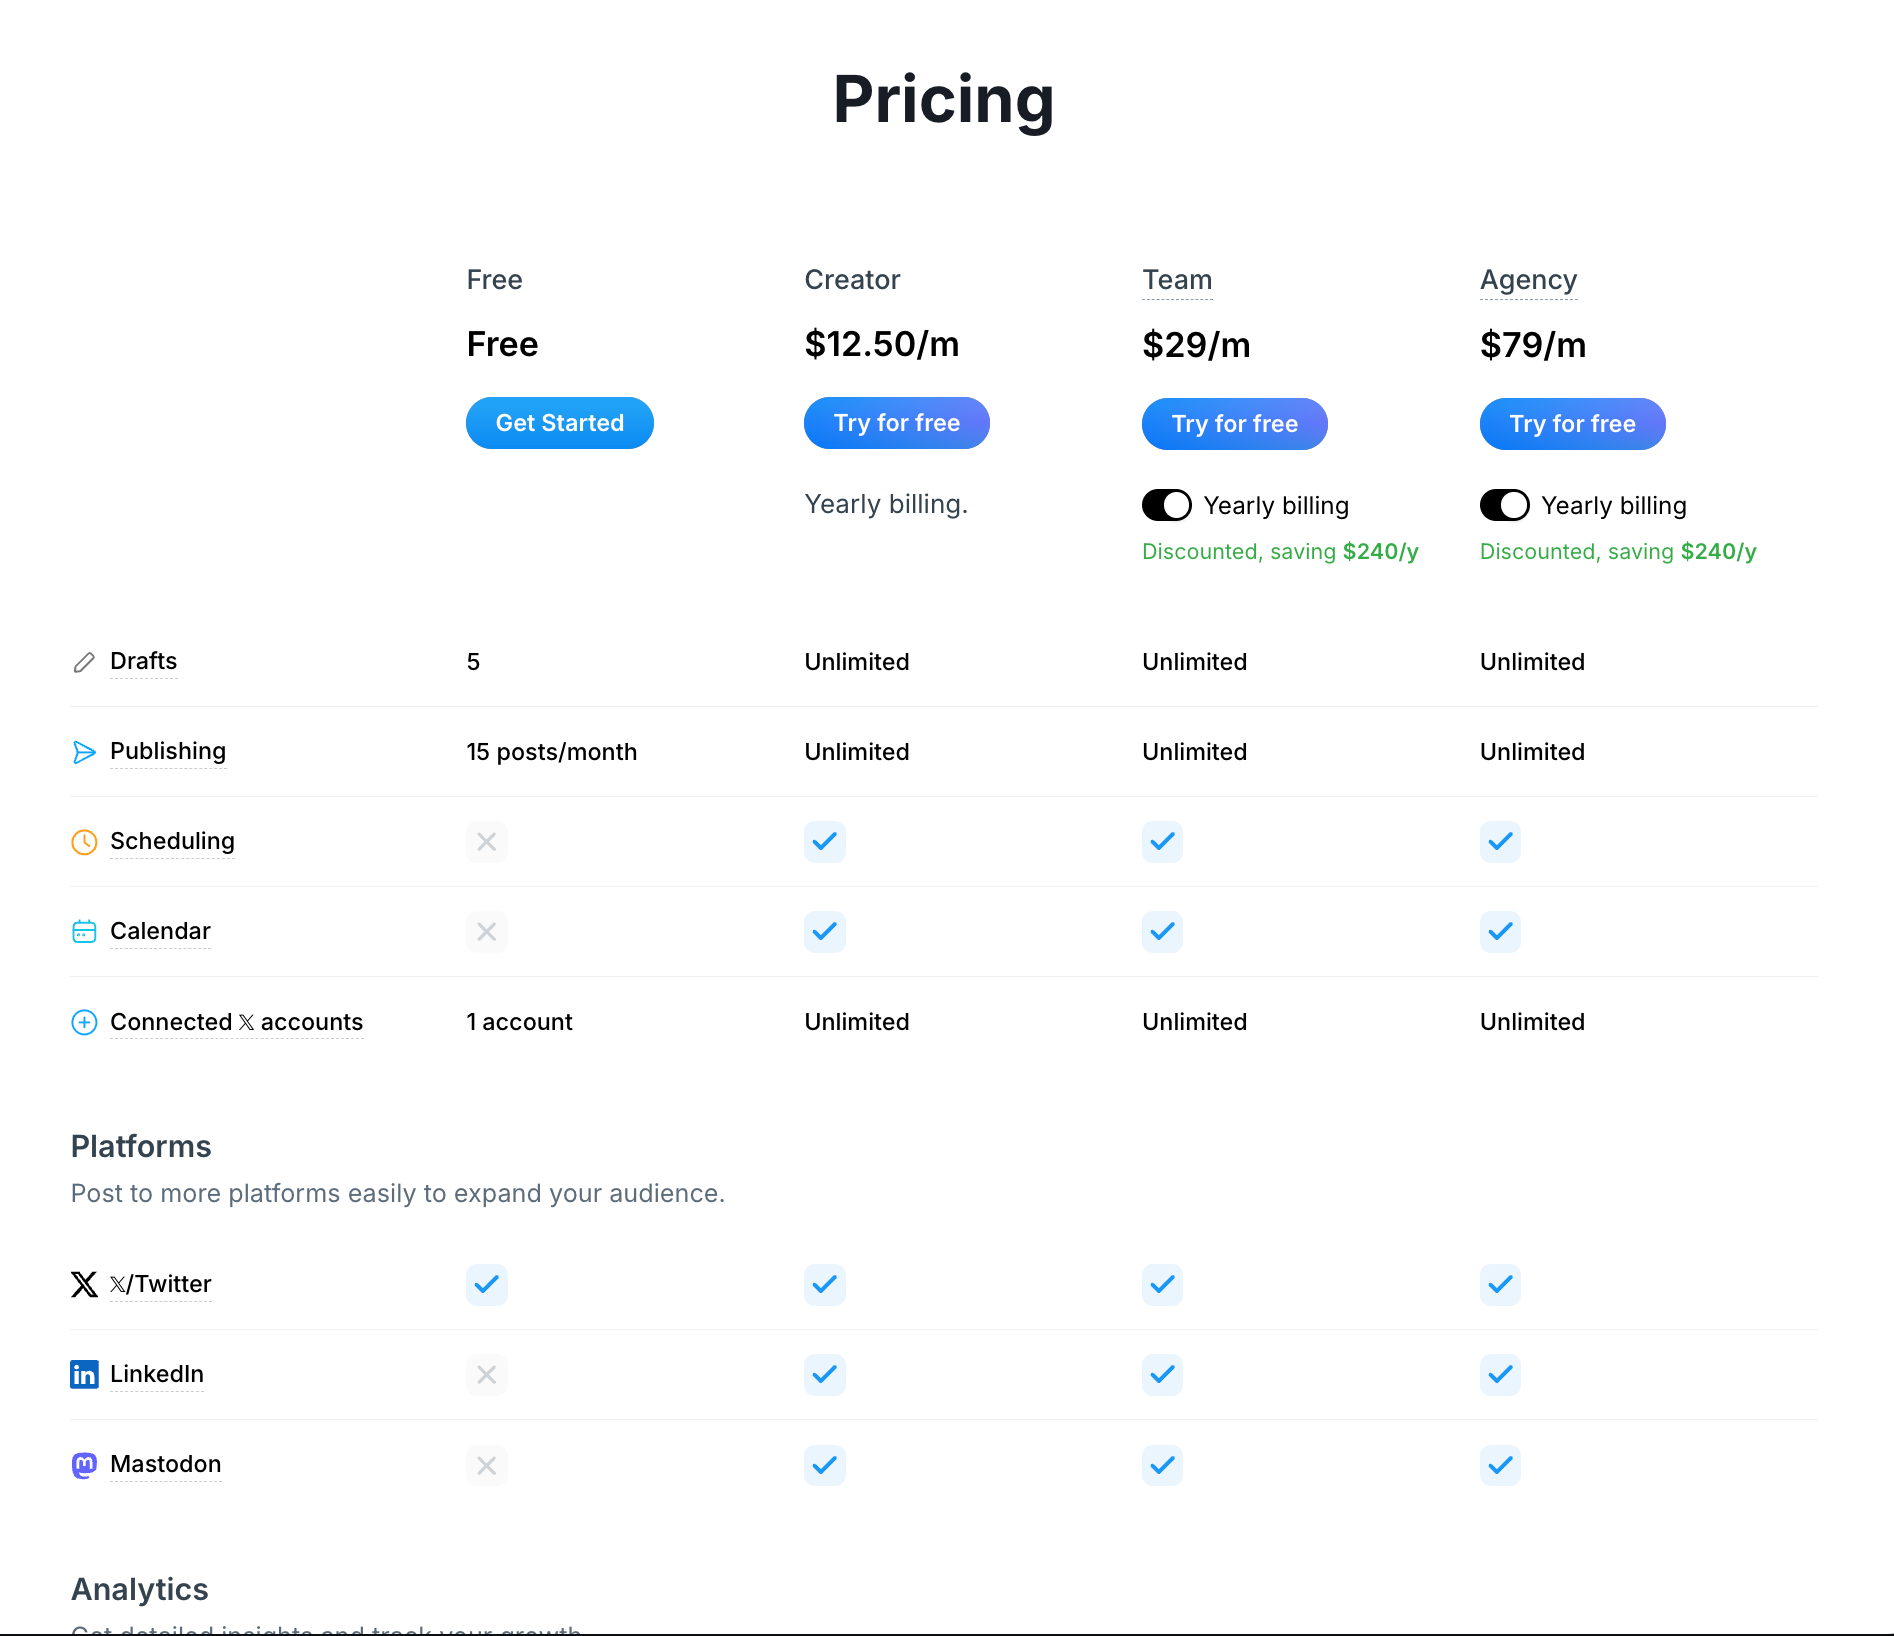
Task: Click Agency plan Mastodon checkmark
Action: tap(1500, 1465)
